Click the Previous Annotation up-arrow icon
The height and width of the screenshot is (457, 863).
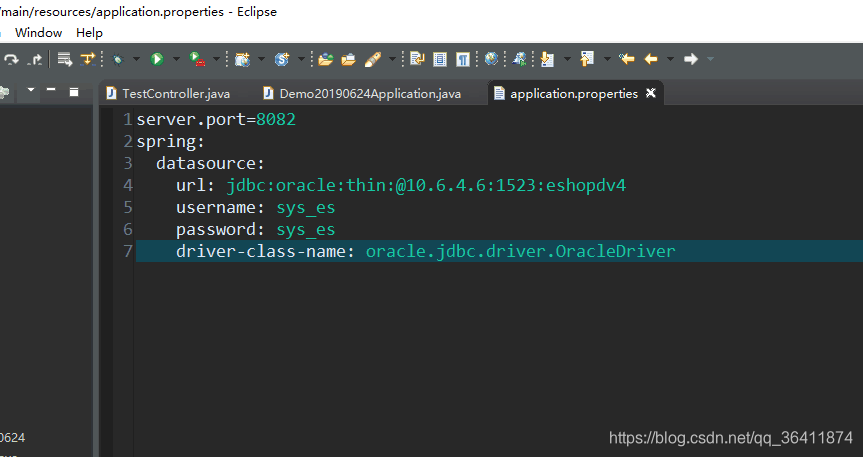(587, 59)
